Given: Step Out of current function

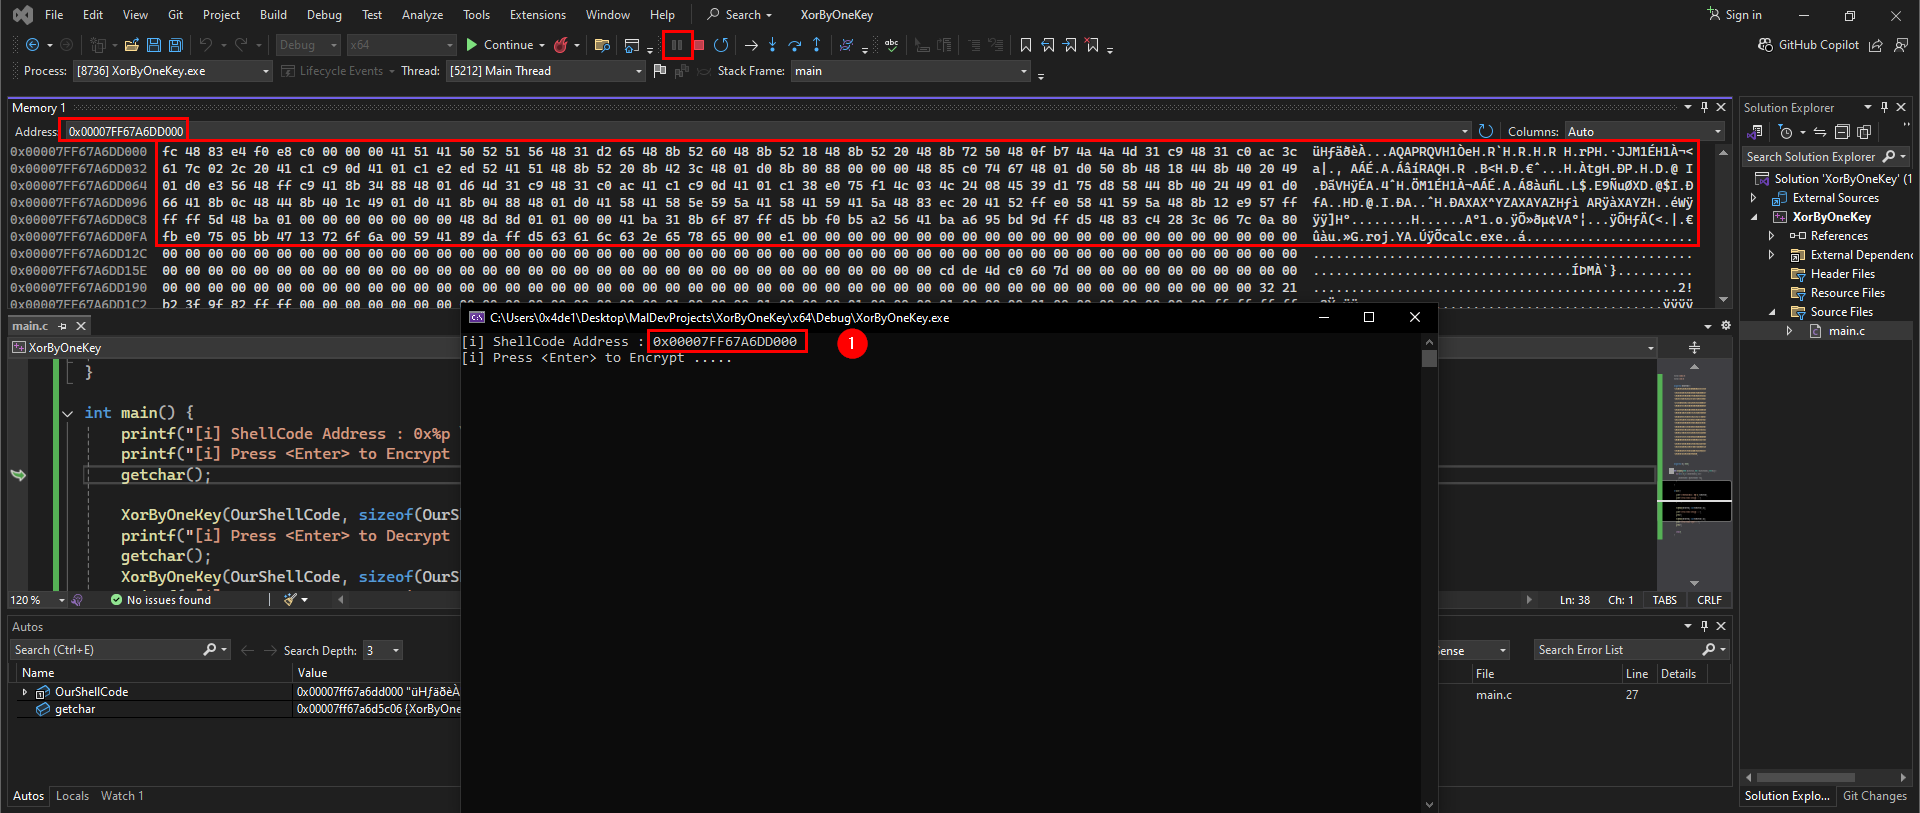Looking at the screenshot, I should pyautogui.click(x=817, y=45).
